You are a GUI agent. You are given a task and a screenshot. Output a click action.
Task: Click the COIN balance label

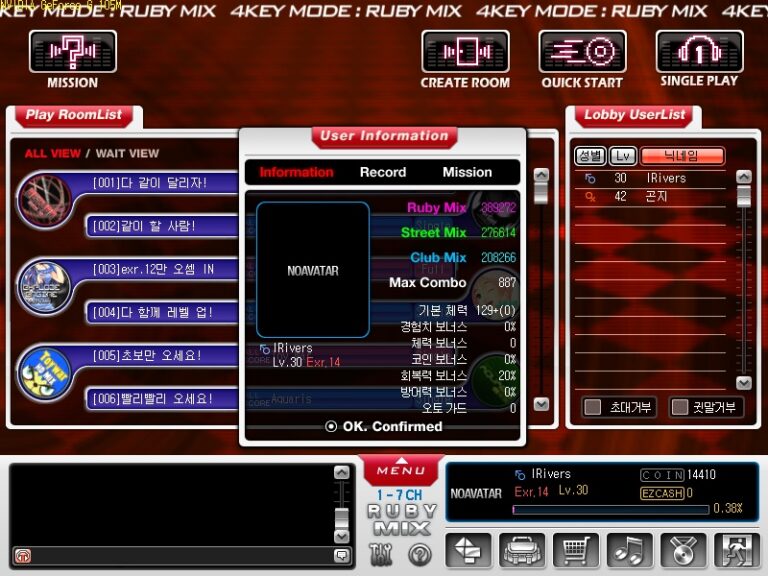click(x=662, y=475)
